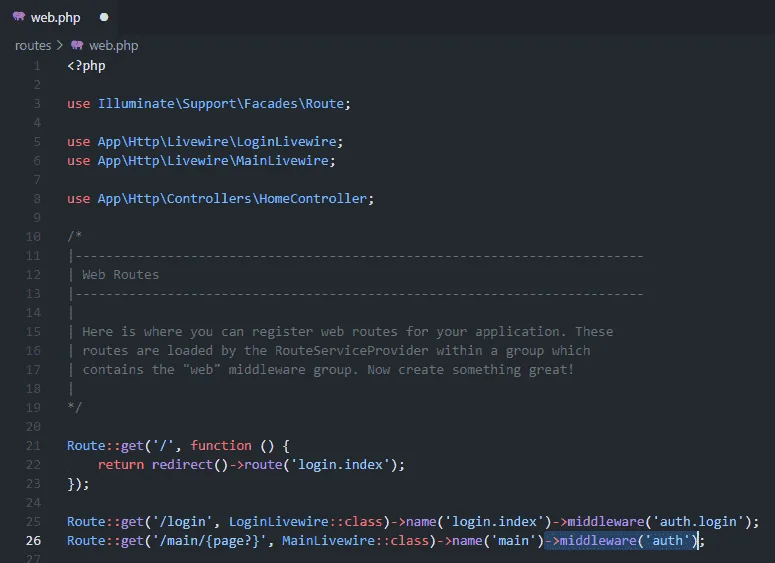
Task: Click the 'function' keyword on line 21
Action: pyautogui.click(x=221, y=446)
